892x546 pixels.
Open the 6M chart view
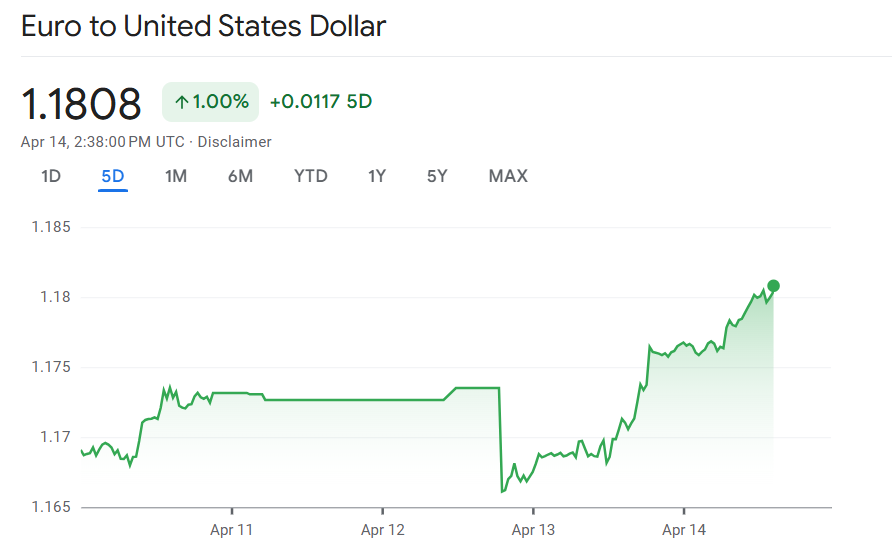point(240,177)
